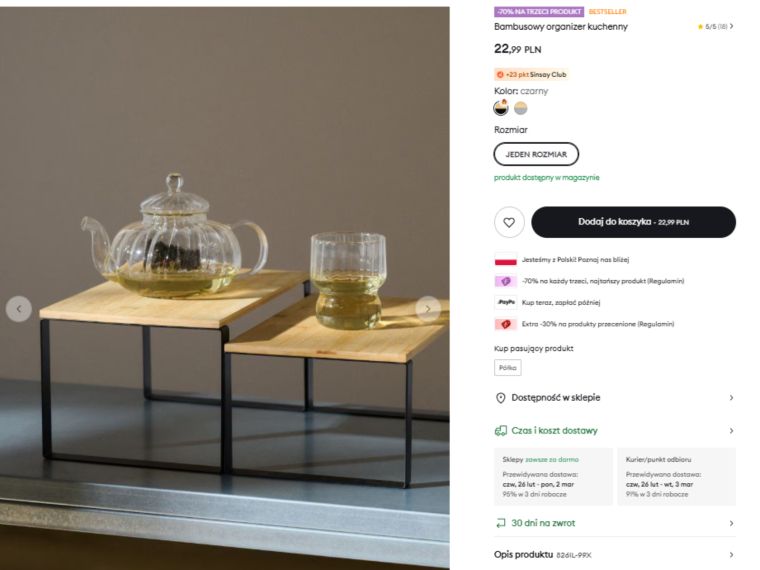Image resolution: width=760 pixels, height=570 pixels.
Task: Show previous product photo with left arrow
Action: [19, 309]
